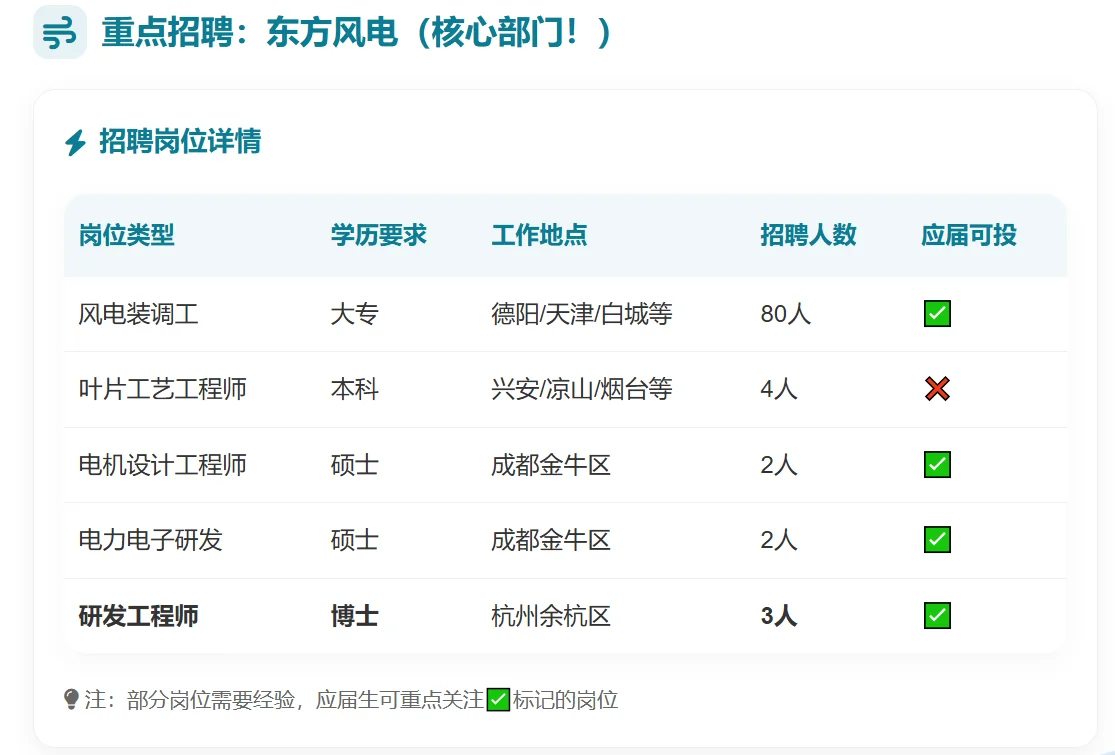Click the bold 博士 education cell

coord(355,616)
